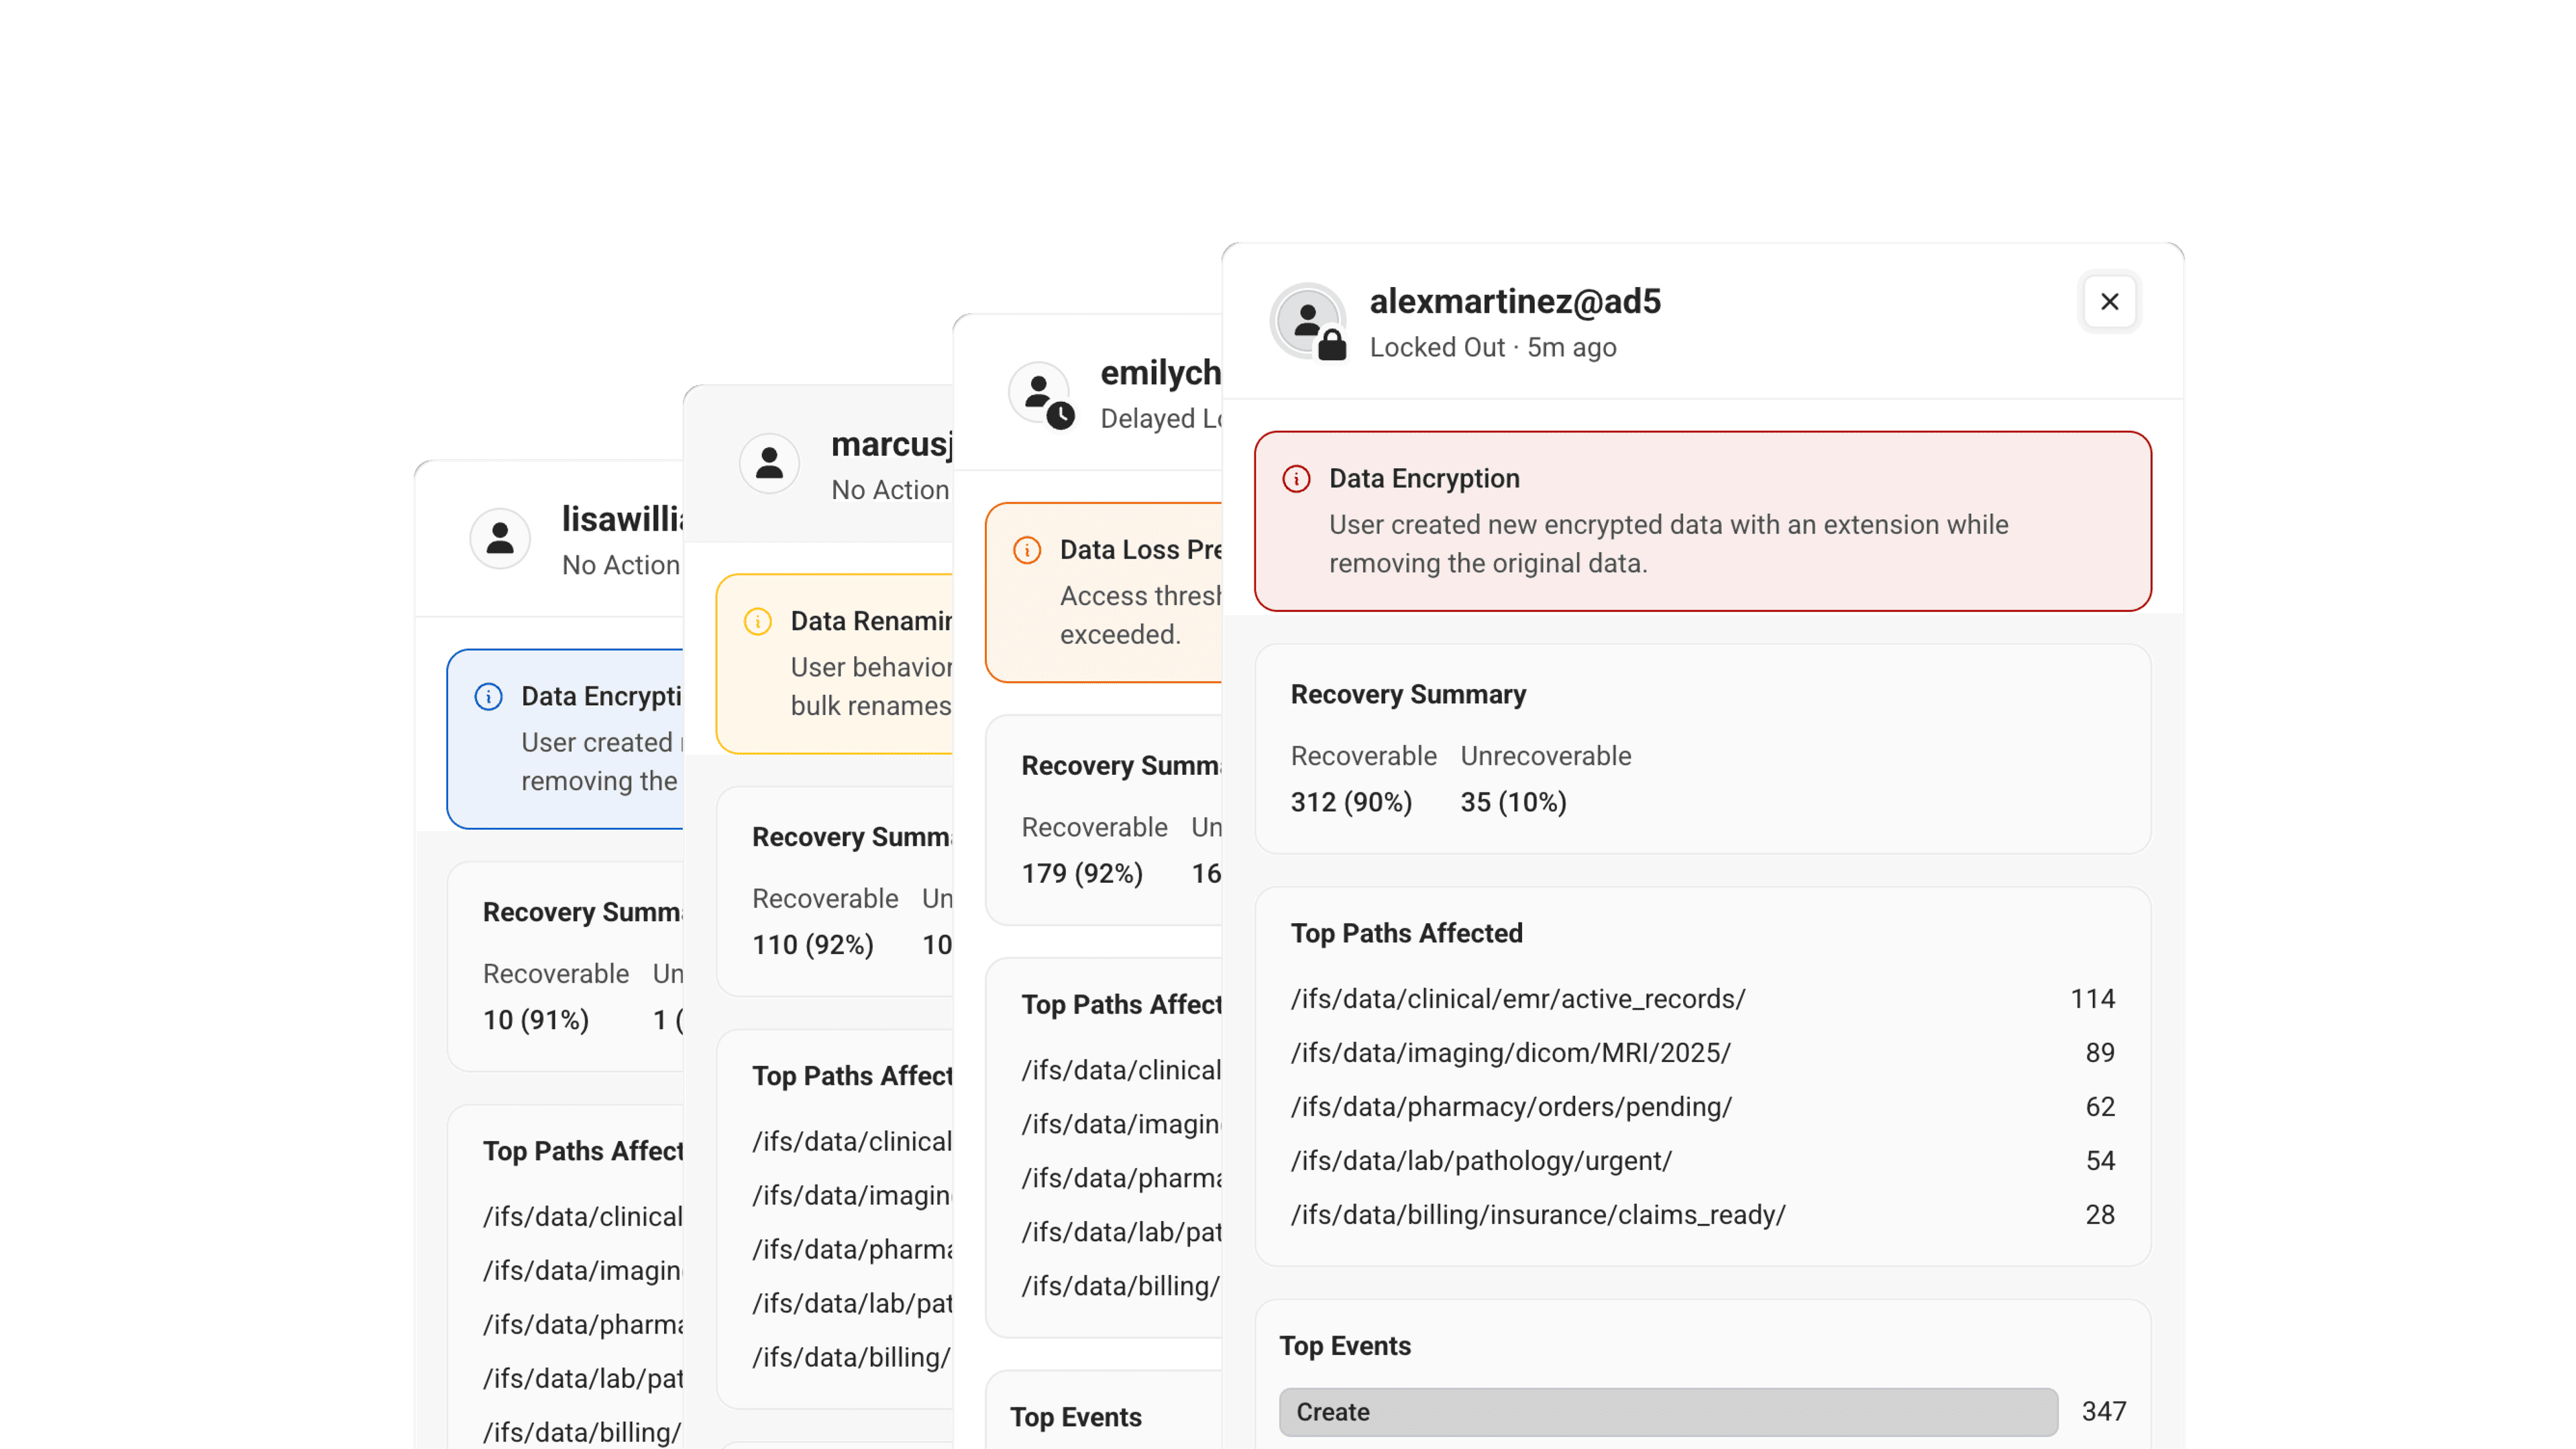Click orange info icon in Data Loss alert

point(1027,550)
